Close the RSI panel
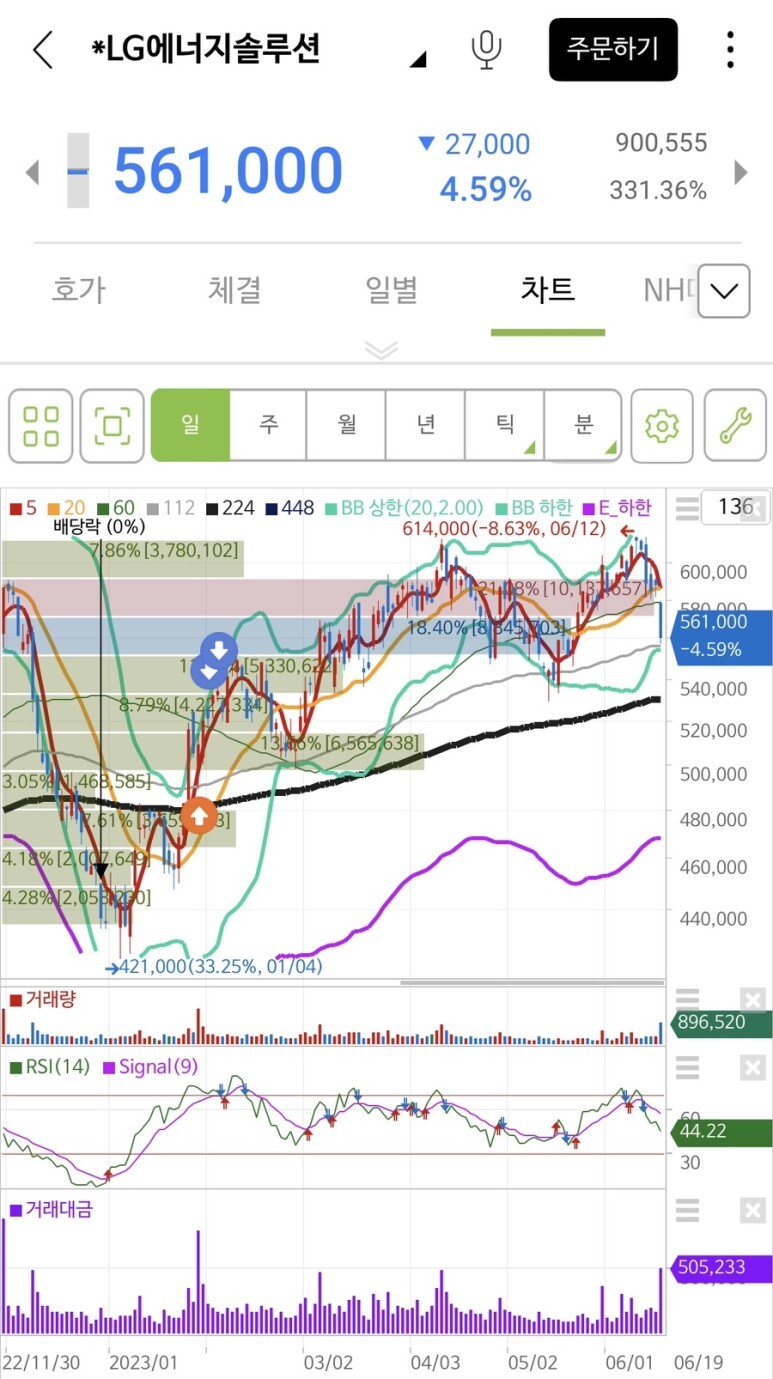This screenshot has width=773, height=1379. coord(753,1068)
